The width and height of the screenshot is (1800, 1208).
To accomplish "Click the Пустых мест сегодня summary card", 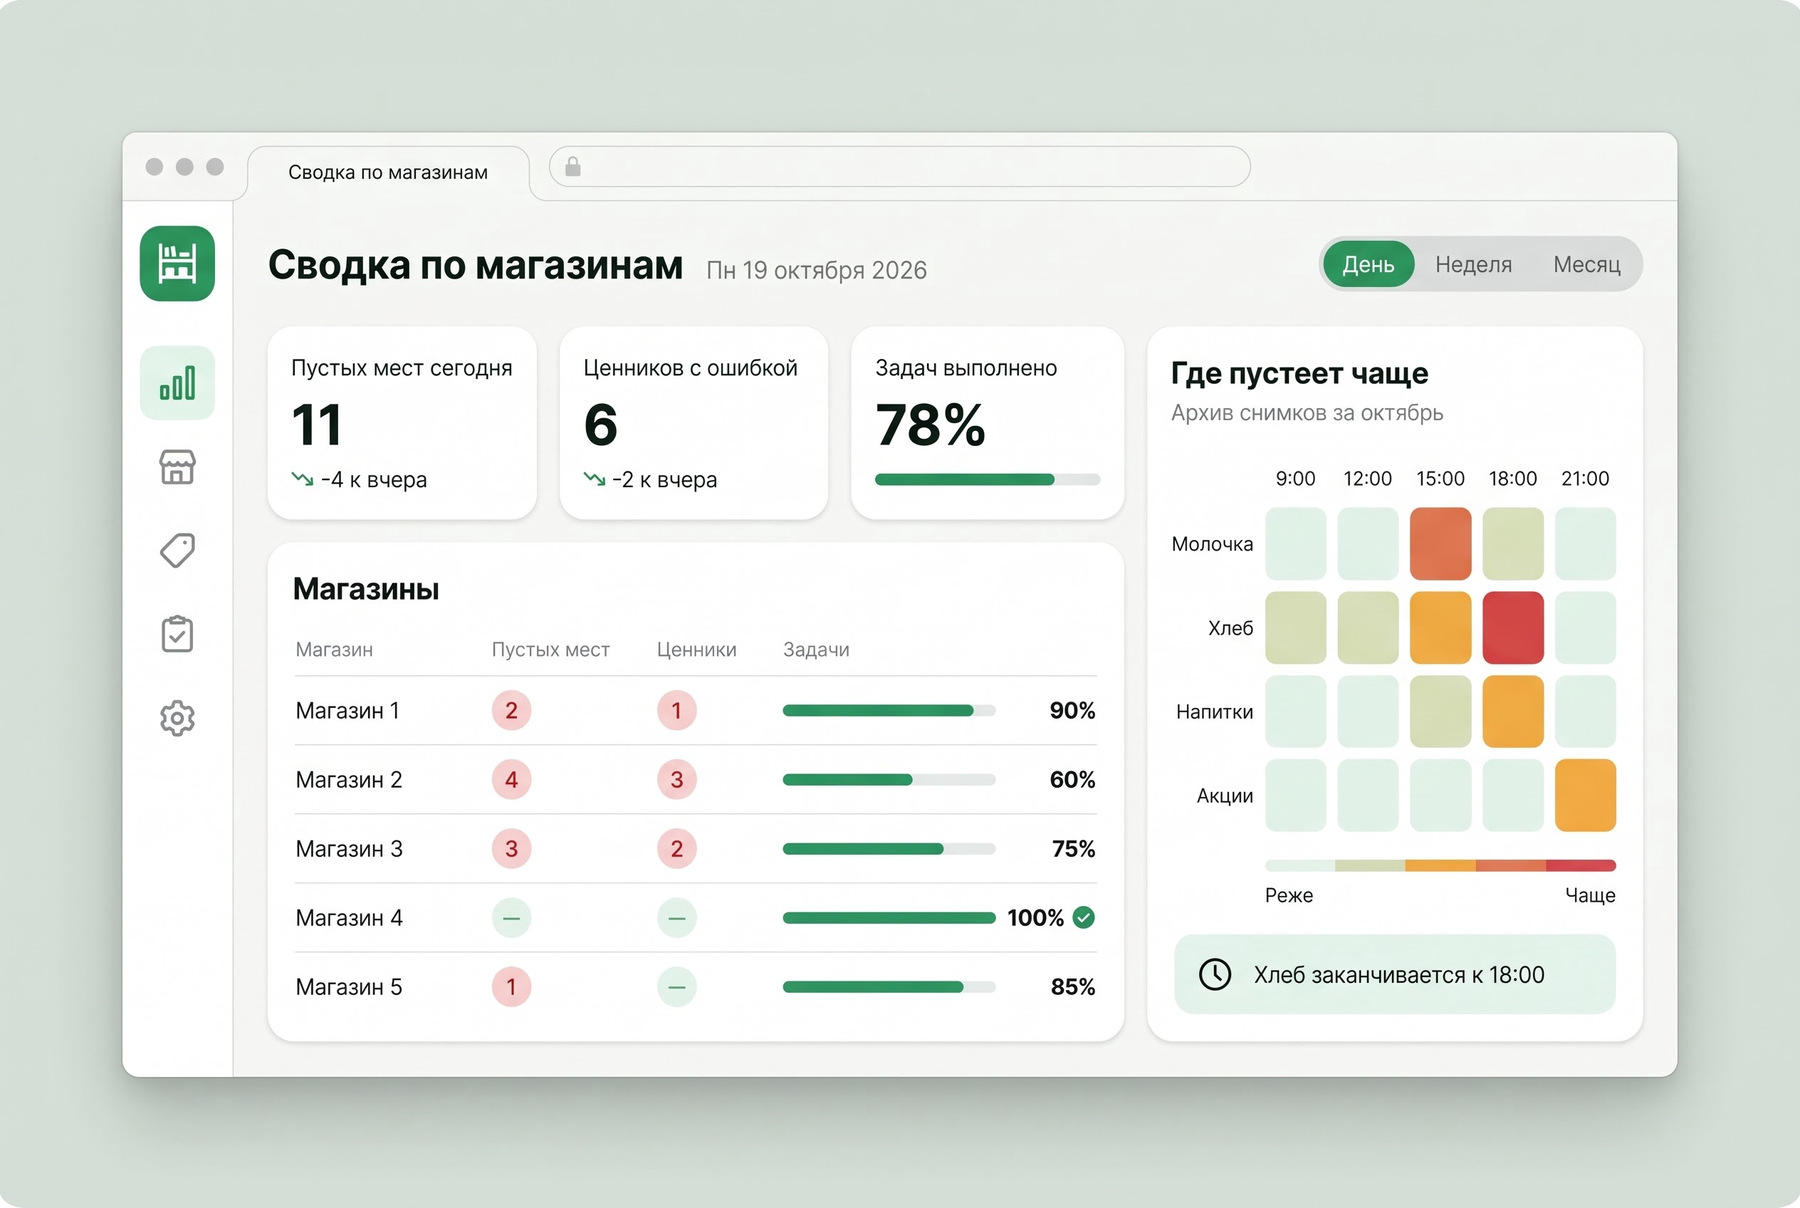I will click(402, 423).
